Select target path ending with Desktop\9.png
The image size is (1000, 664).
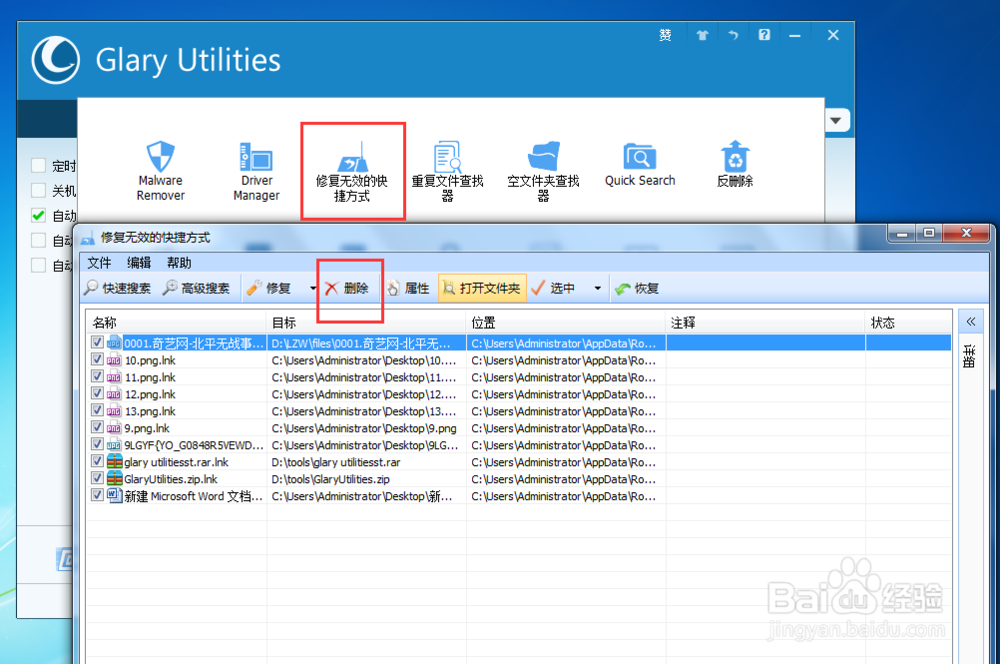(x=364, y=429)
